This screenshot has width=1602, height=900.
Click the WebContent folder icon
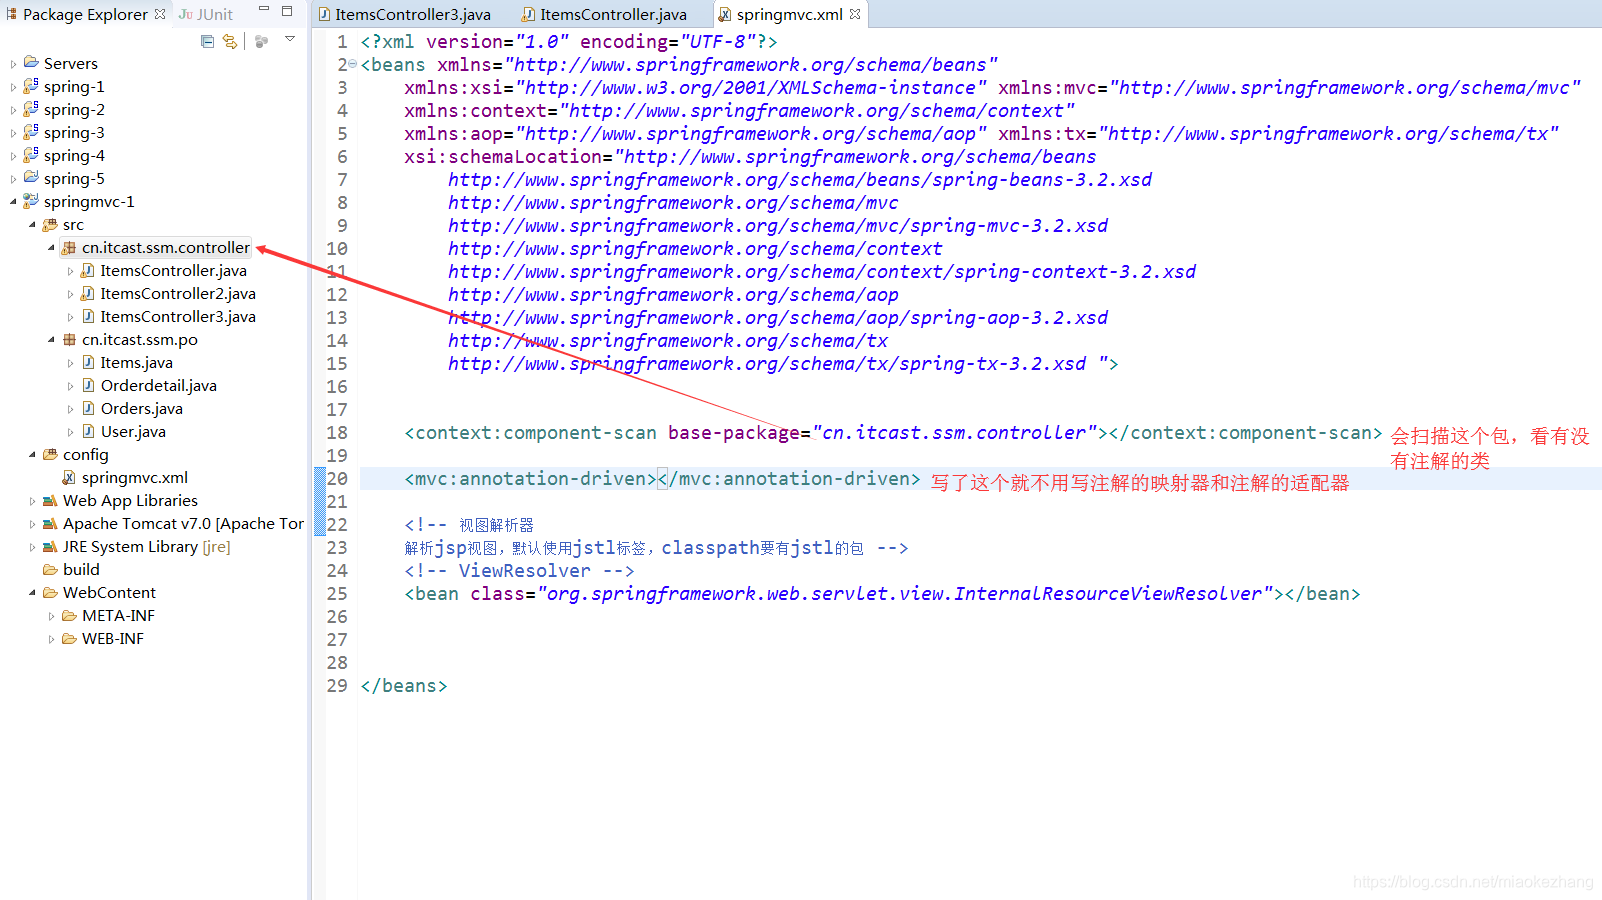point(50,593)
